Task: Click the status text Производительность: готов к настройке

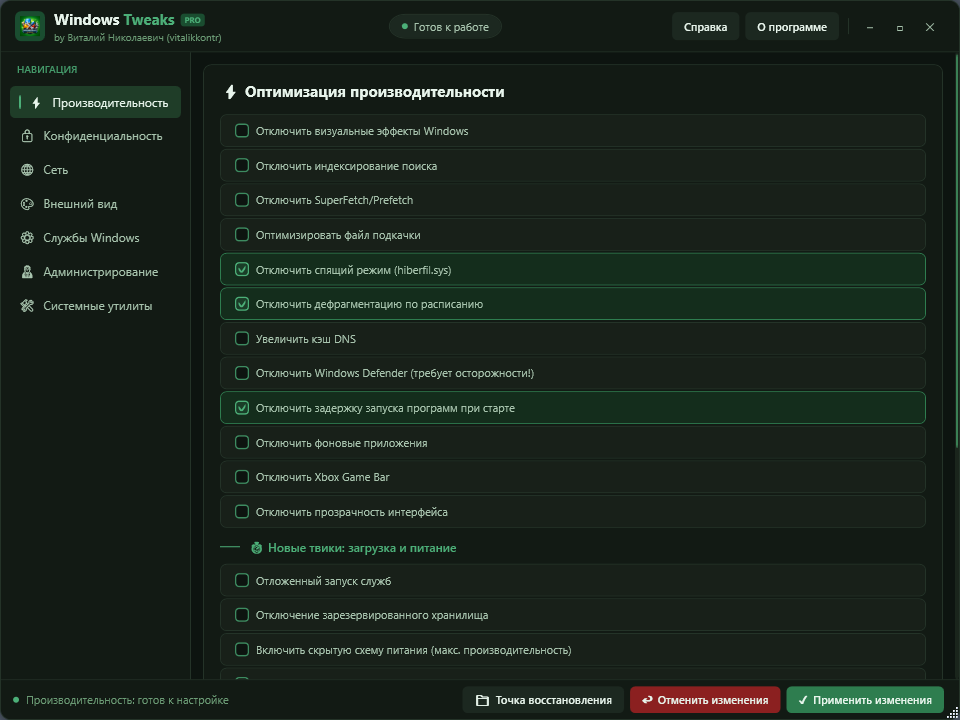Action: (127, 700)
